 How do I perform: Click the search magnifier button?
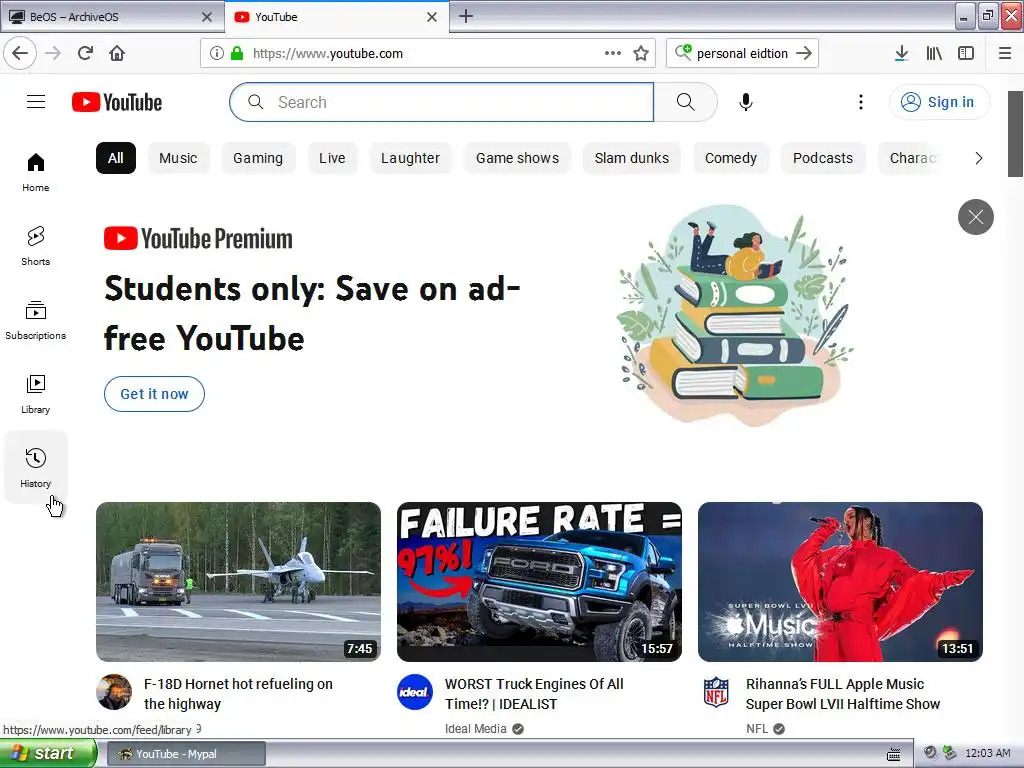tap(685, 102)
